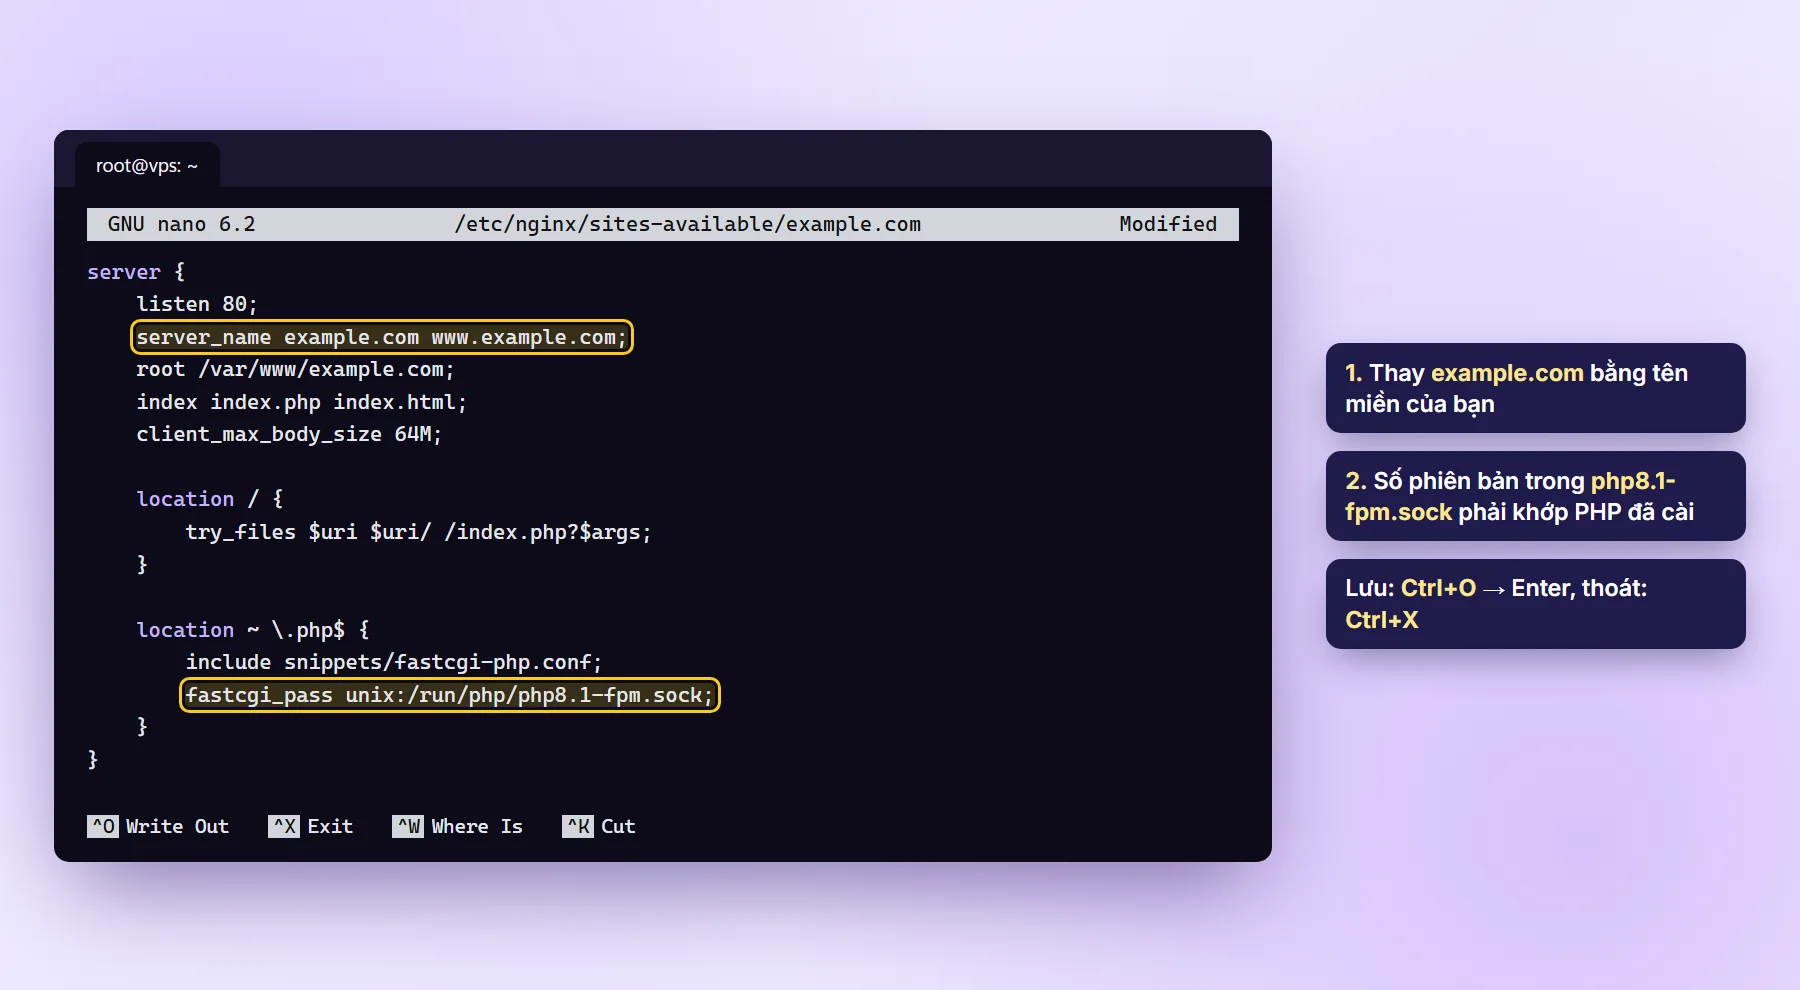Click the client_max_body_size 64M line

pos(289,434)
